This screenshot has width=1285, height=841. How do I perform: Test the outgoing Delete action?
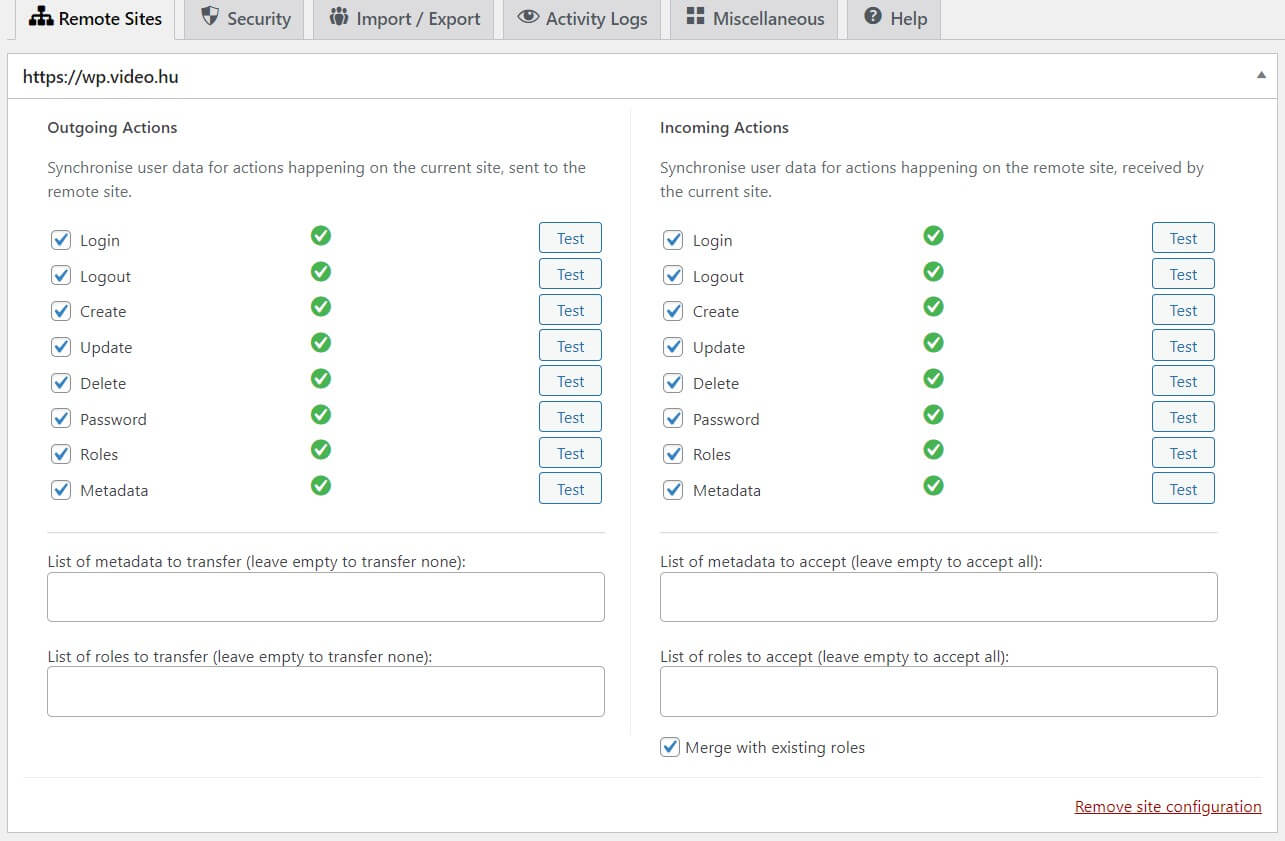click(x=570, y=381)
